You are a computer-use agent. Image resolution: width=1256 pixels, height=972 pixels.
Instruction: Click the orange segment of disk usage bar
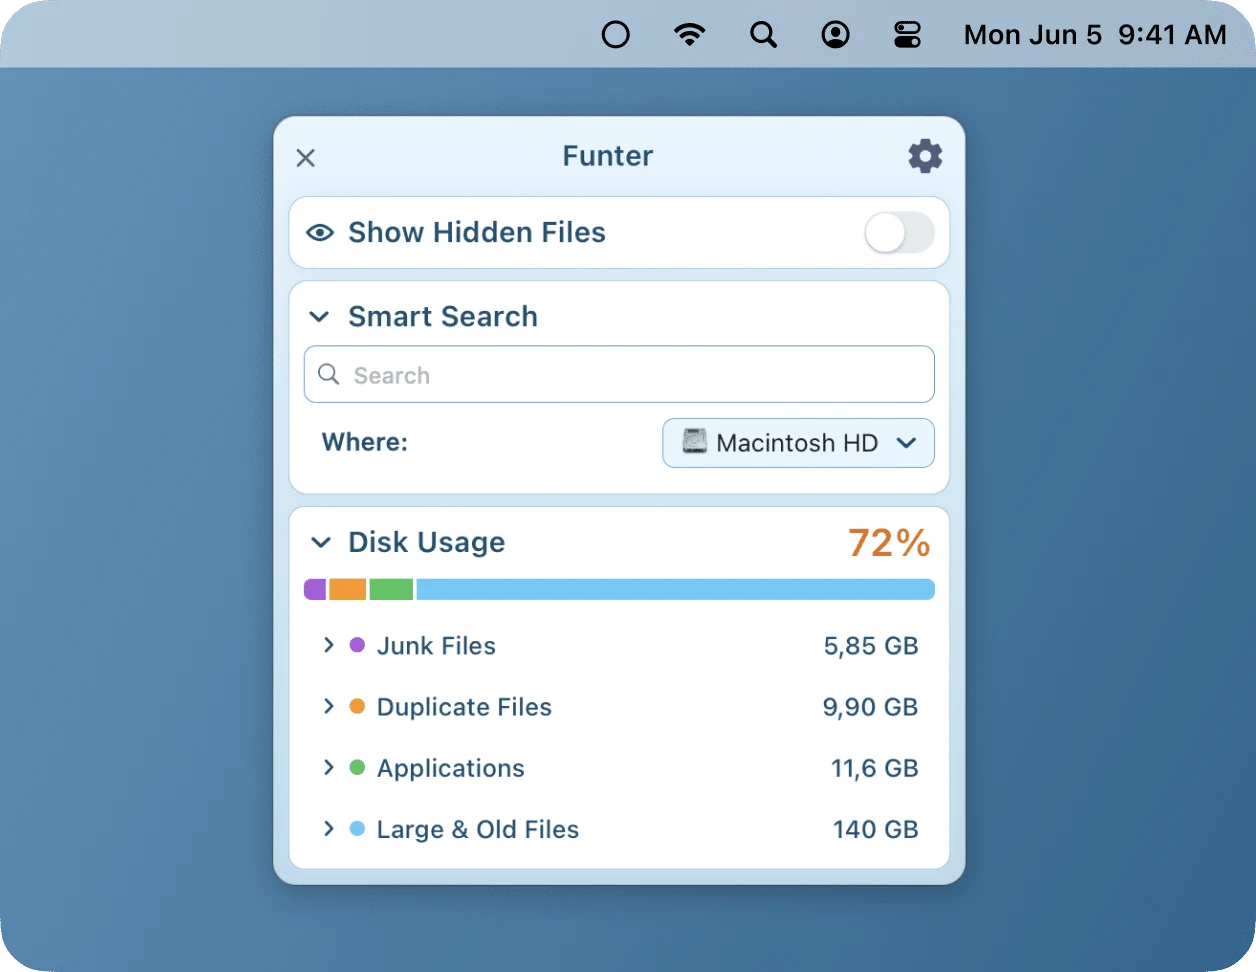[x=348, y=589]
